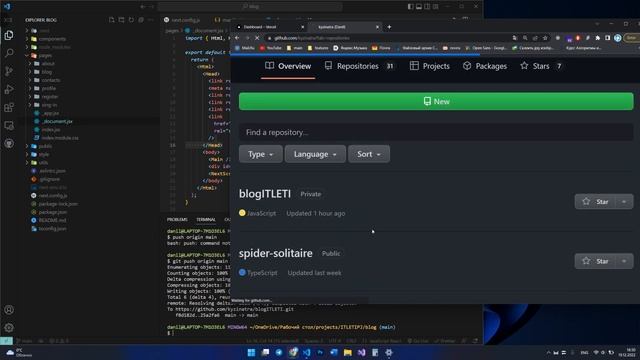
Task: Switch to the Overview tab on GitHub
Action: tap(288, 66)
